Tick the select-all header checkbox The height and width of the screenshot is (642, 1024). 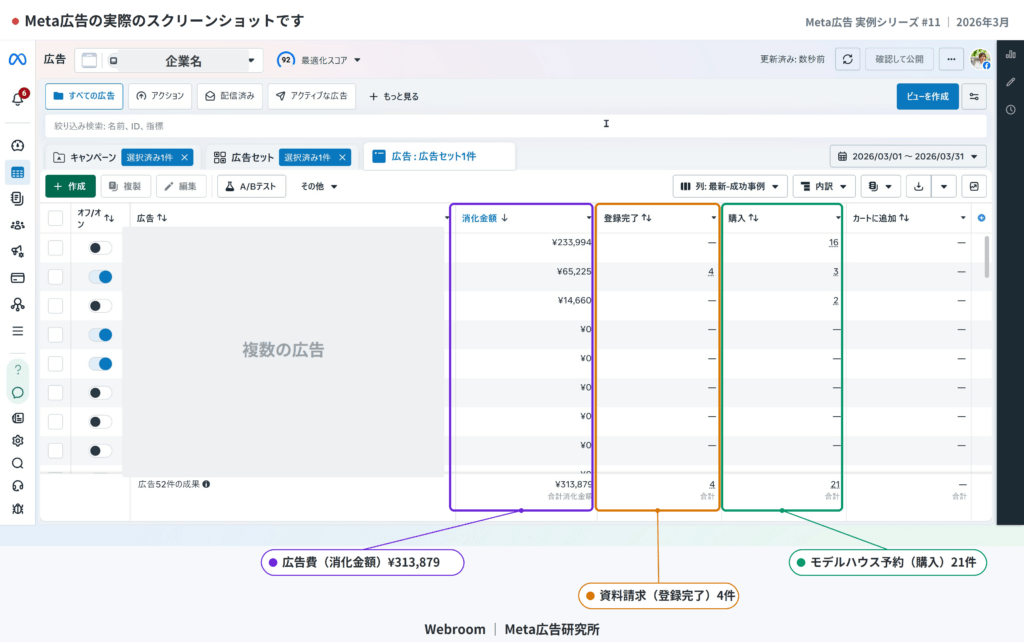(56, 218)
